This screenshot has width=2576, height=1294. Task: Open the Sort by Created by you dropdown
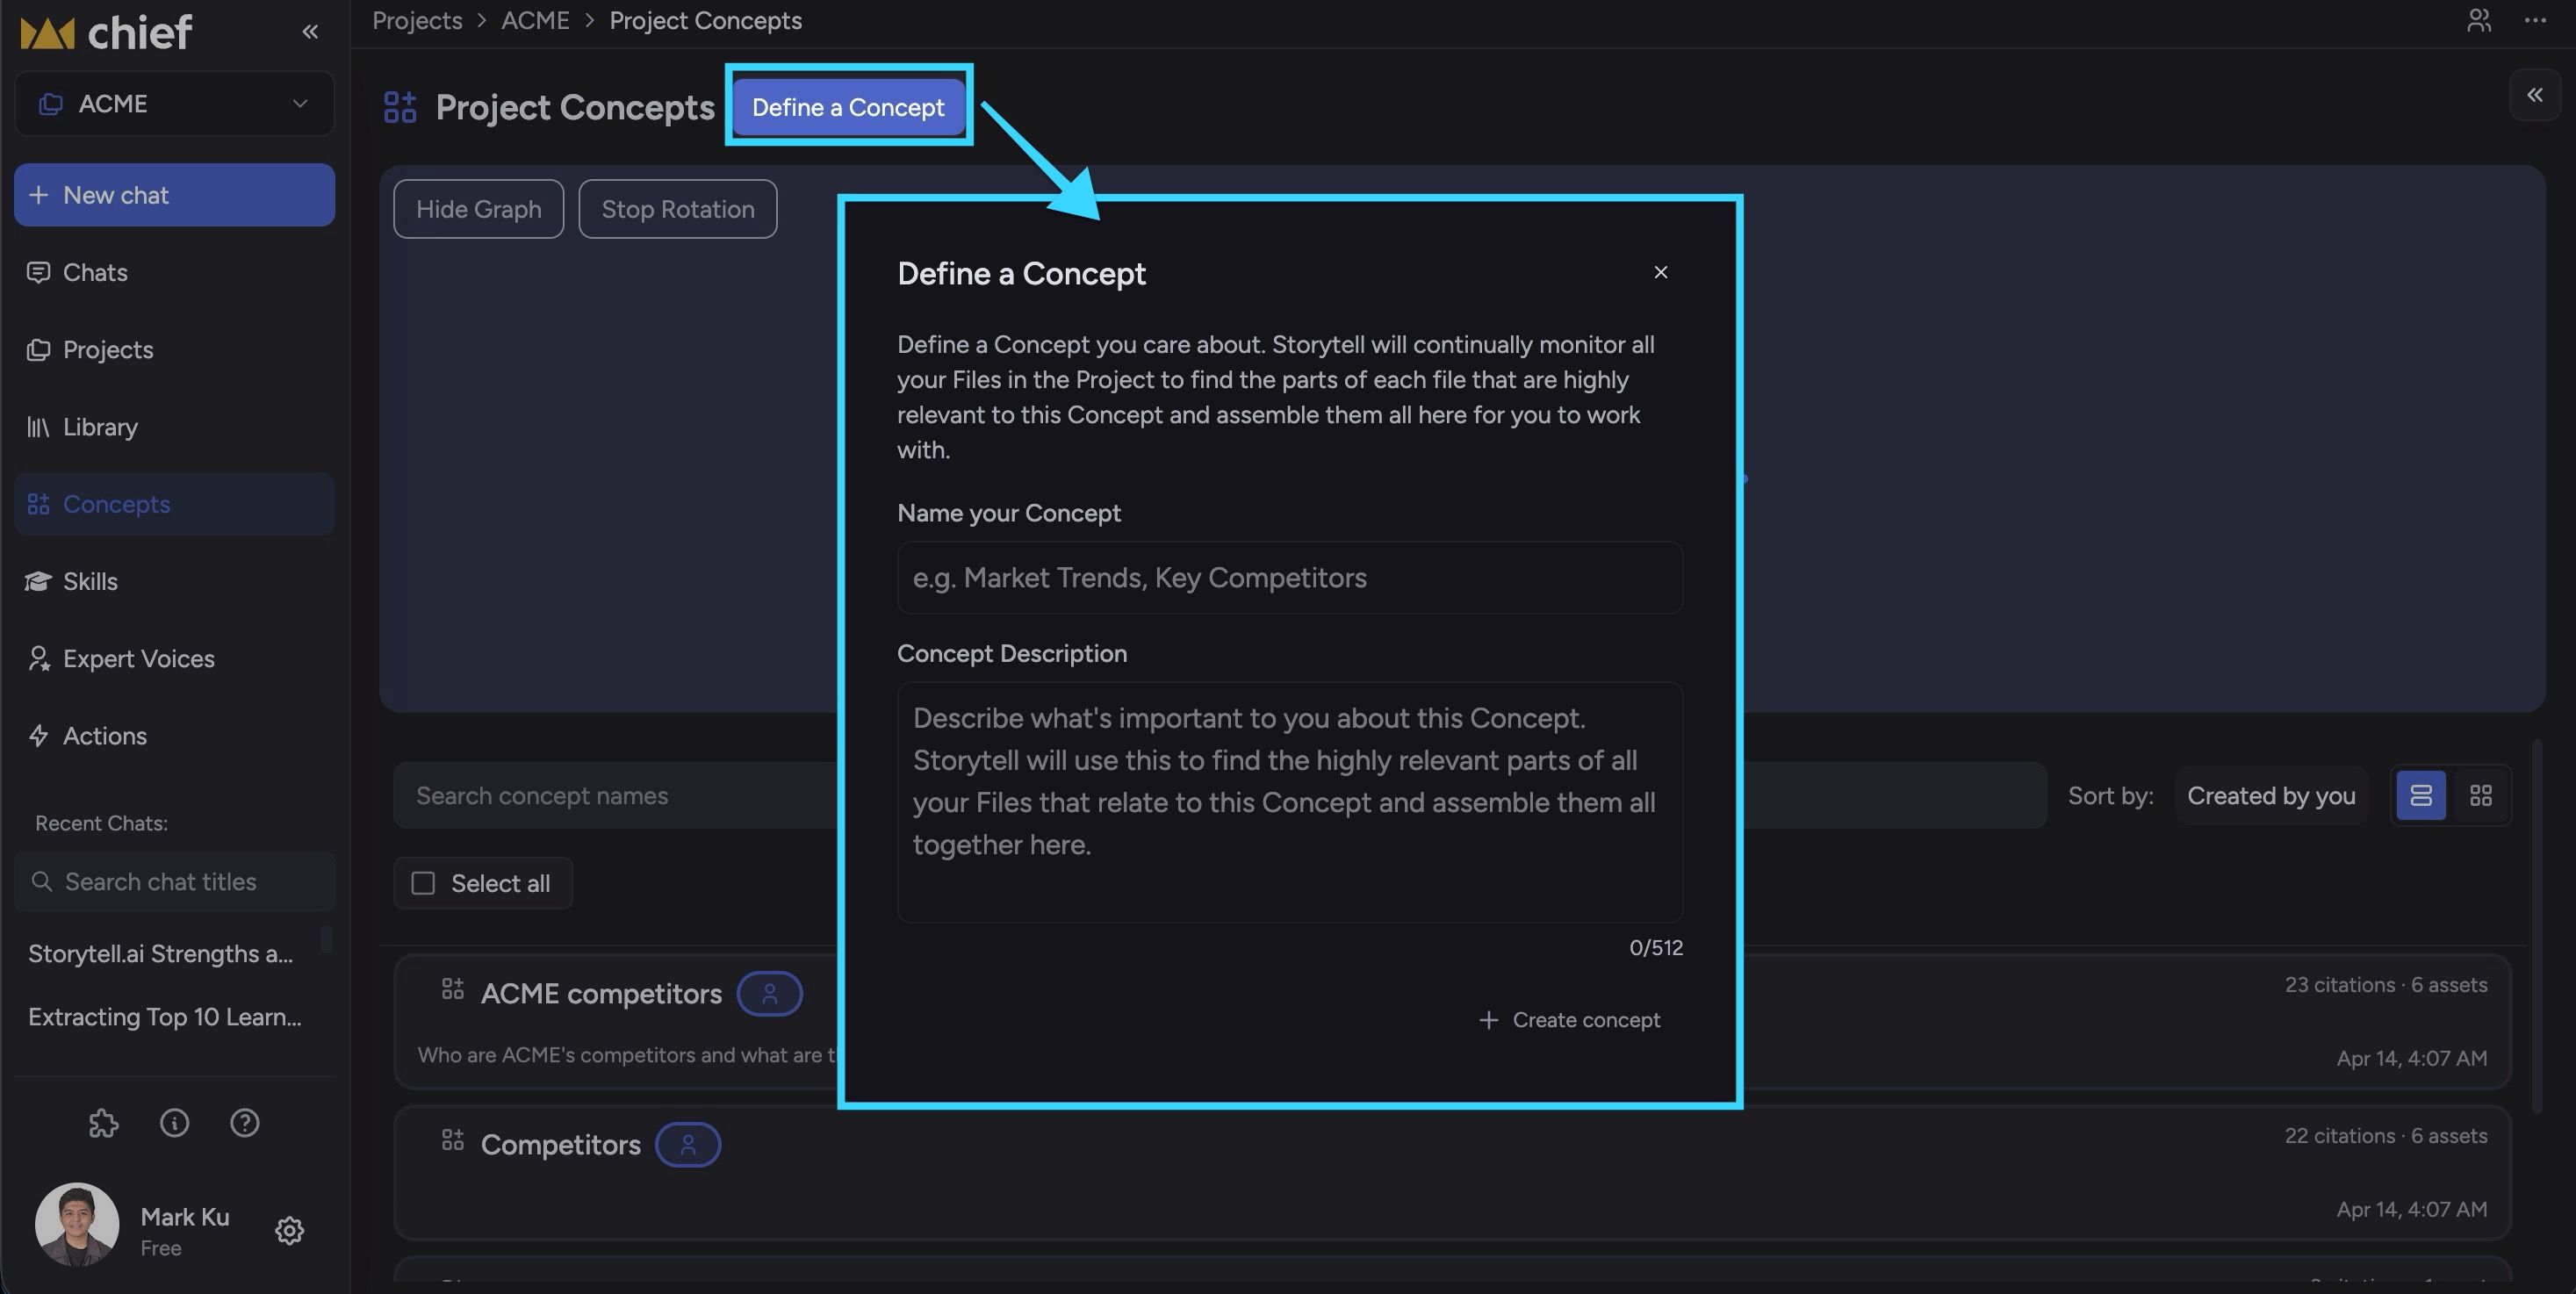click(2271, 796)
